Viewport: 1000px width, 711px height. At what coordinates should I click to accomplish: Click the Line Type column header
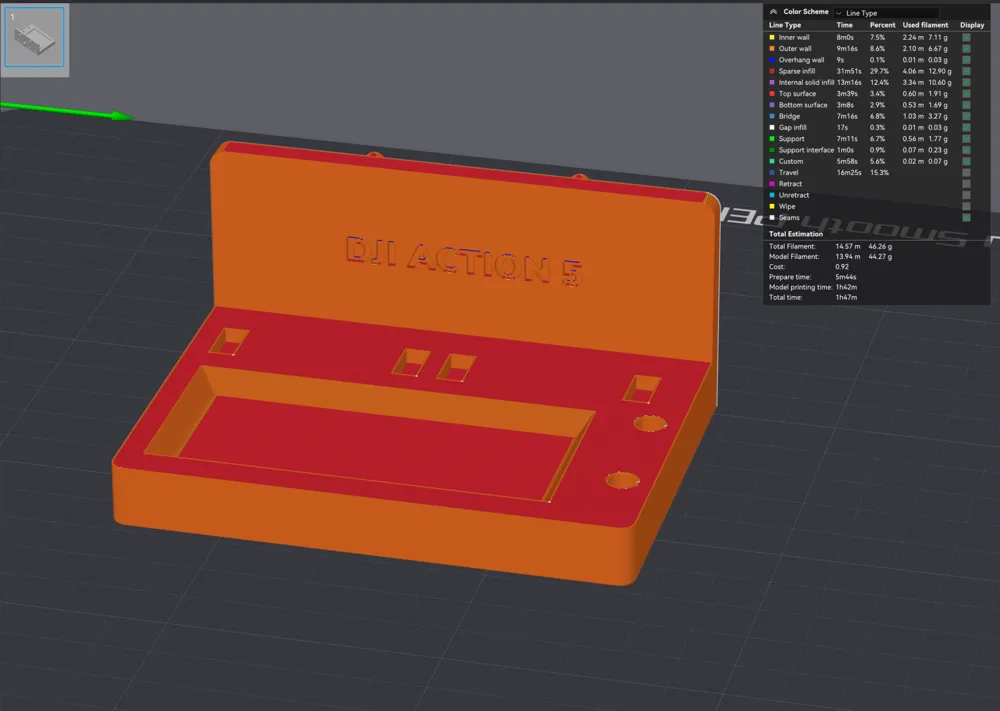click(x=785, y=26)
